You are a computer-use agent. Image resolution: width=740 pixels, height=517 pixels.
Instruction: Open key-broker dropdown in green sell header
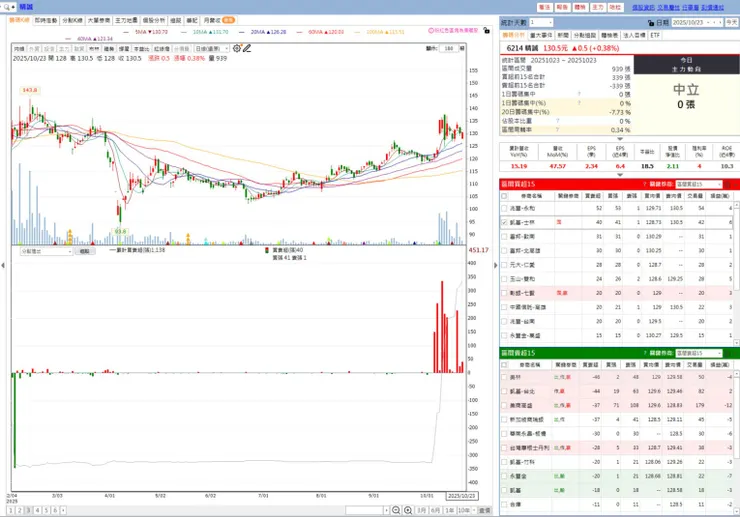tap(698, 353)
